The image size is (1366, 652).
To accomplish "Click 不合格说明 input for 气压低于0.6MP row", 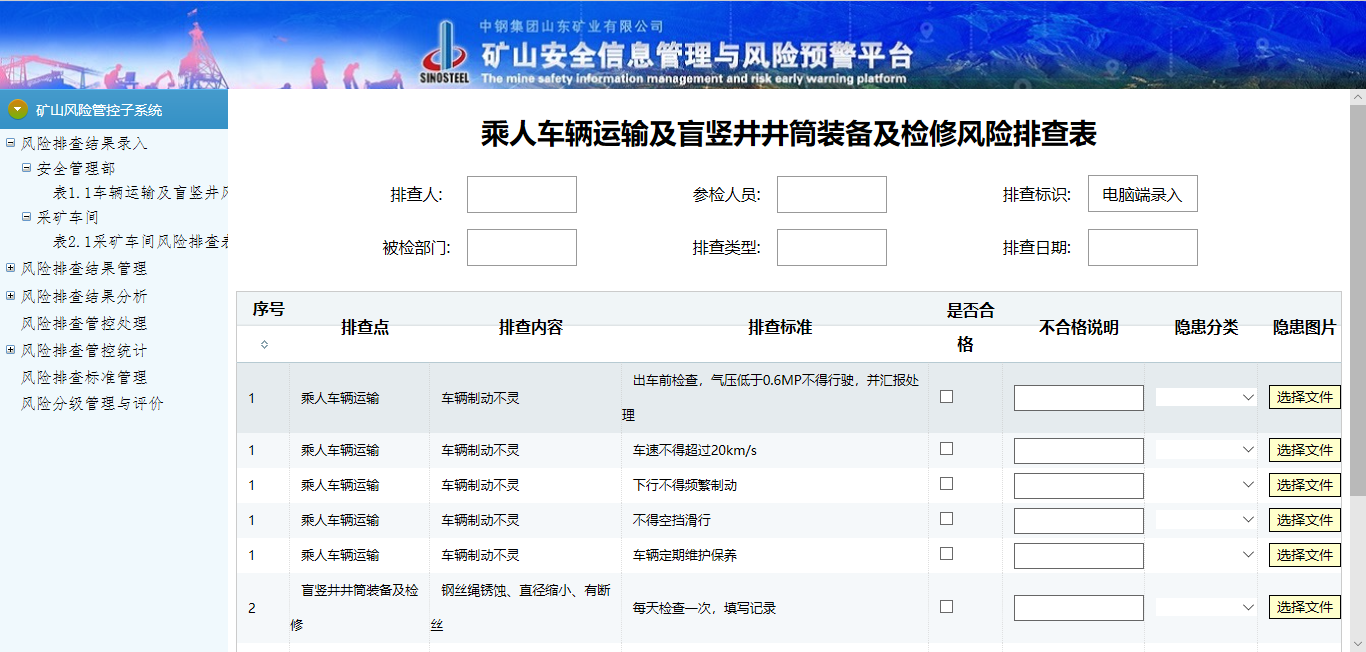I will coord(1079,398).
